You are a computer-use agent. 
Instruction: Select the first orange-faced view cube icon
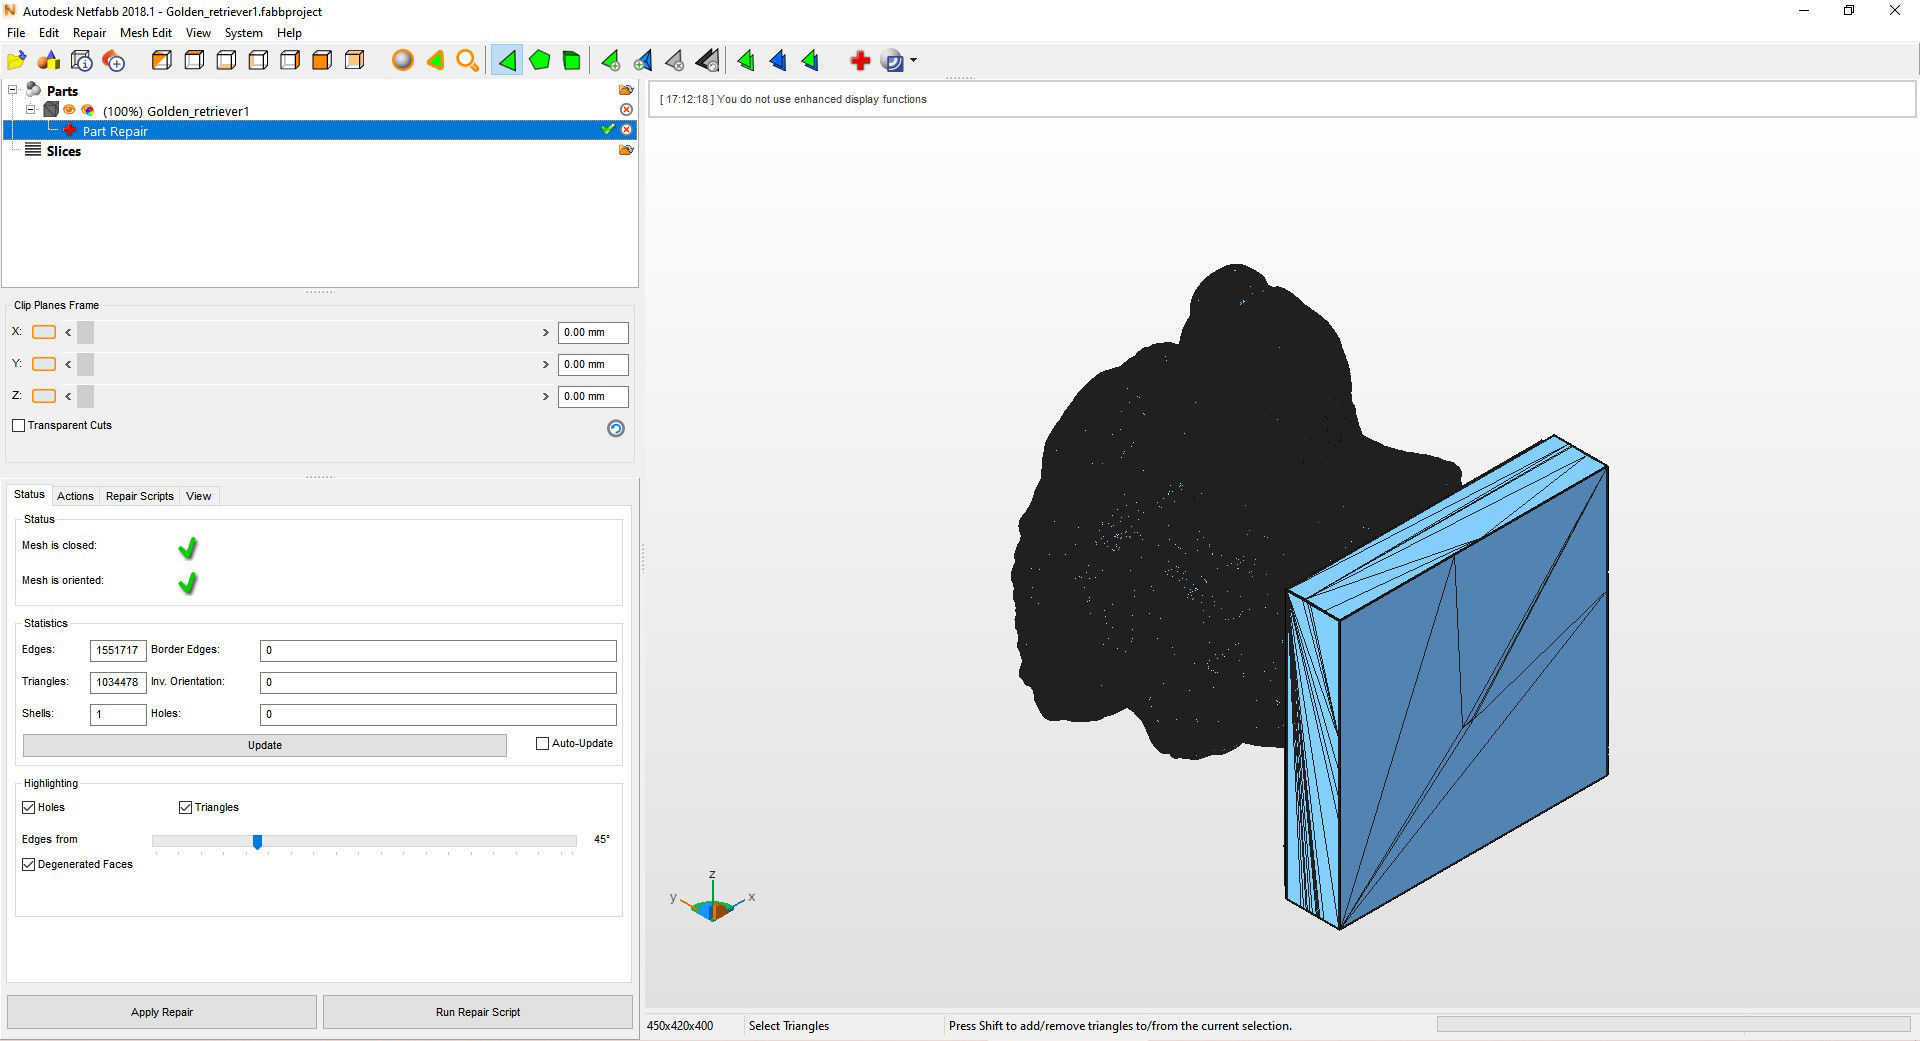coord(161,61)
